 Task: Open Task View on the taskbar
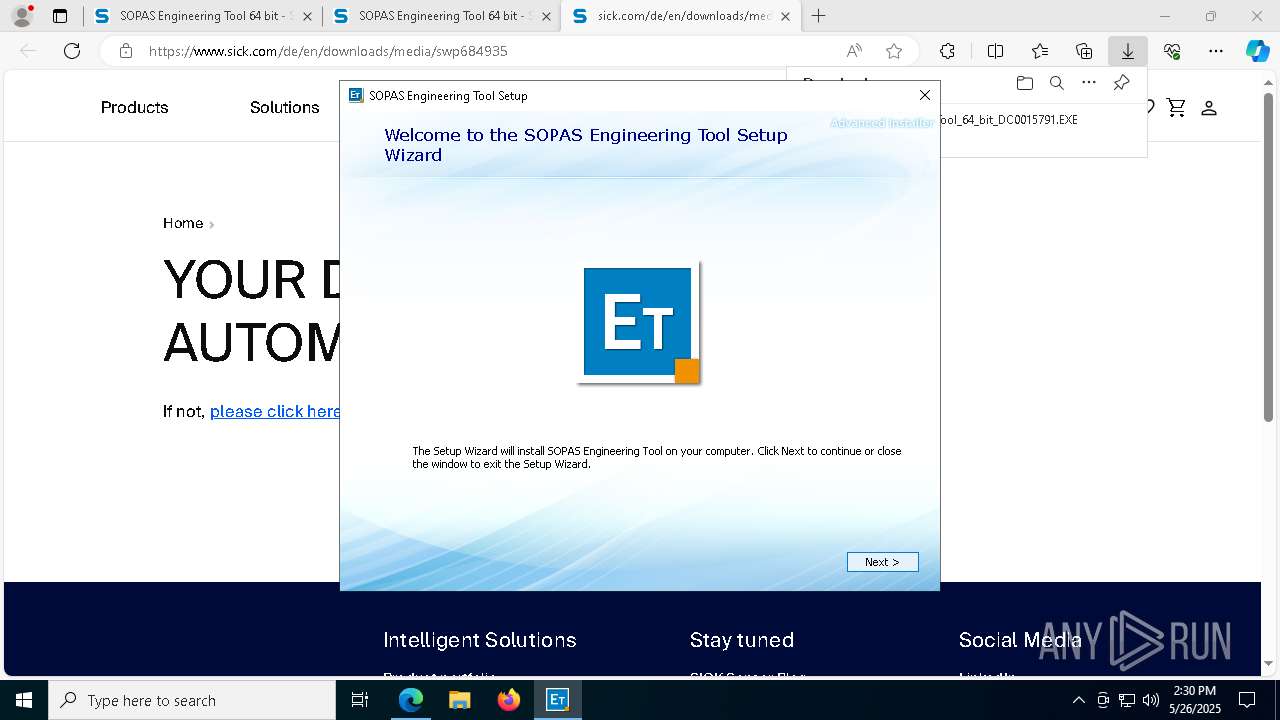point(360,700)
